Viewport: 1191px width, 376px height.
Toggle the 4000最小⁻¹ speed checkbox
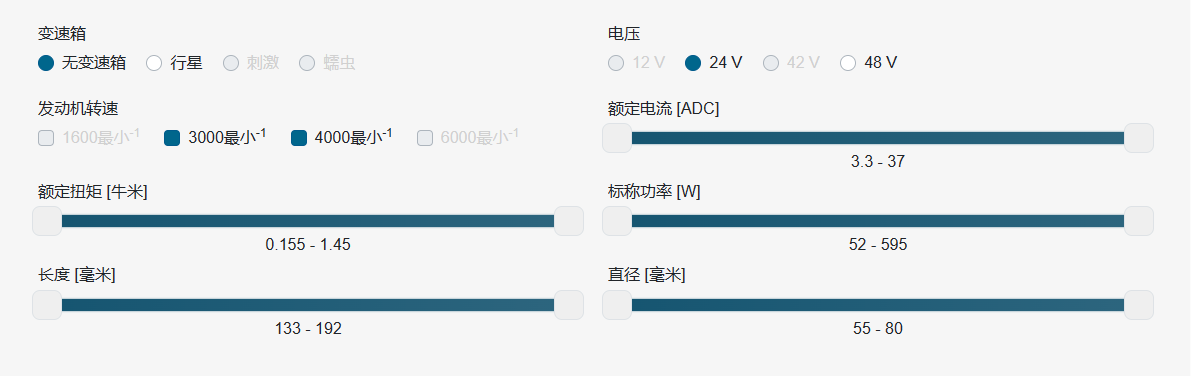coord(299,137)
